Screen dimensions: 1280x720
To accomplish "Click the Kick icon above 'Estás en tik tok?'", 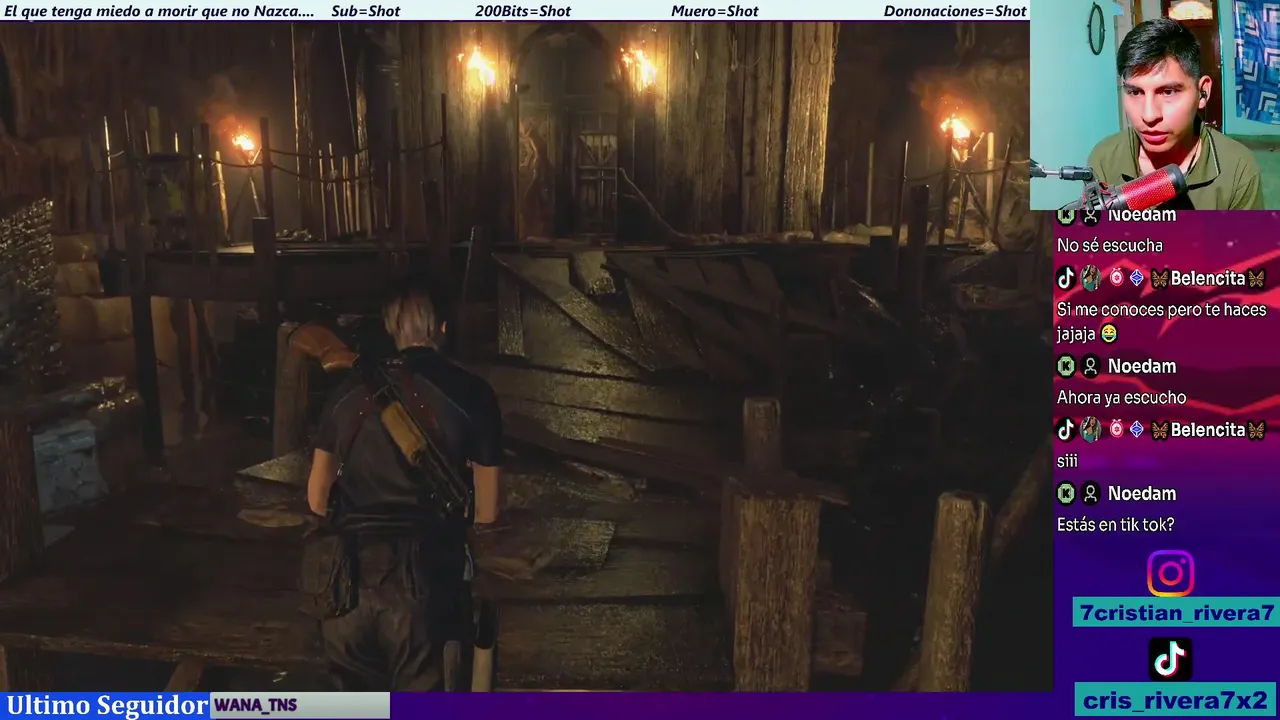I will click(1066, 493).
